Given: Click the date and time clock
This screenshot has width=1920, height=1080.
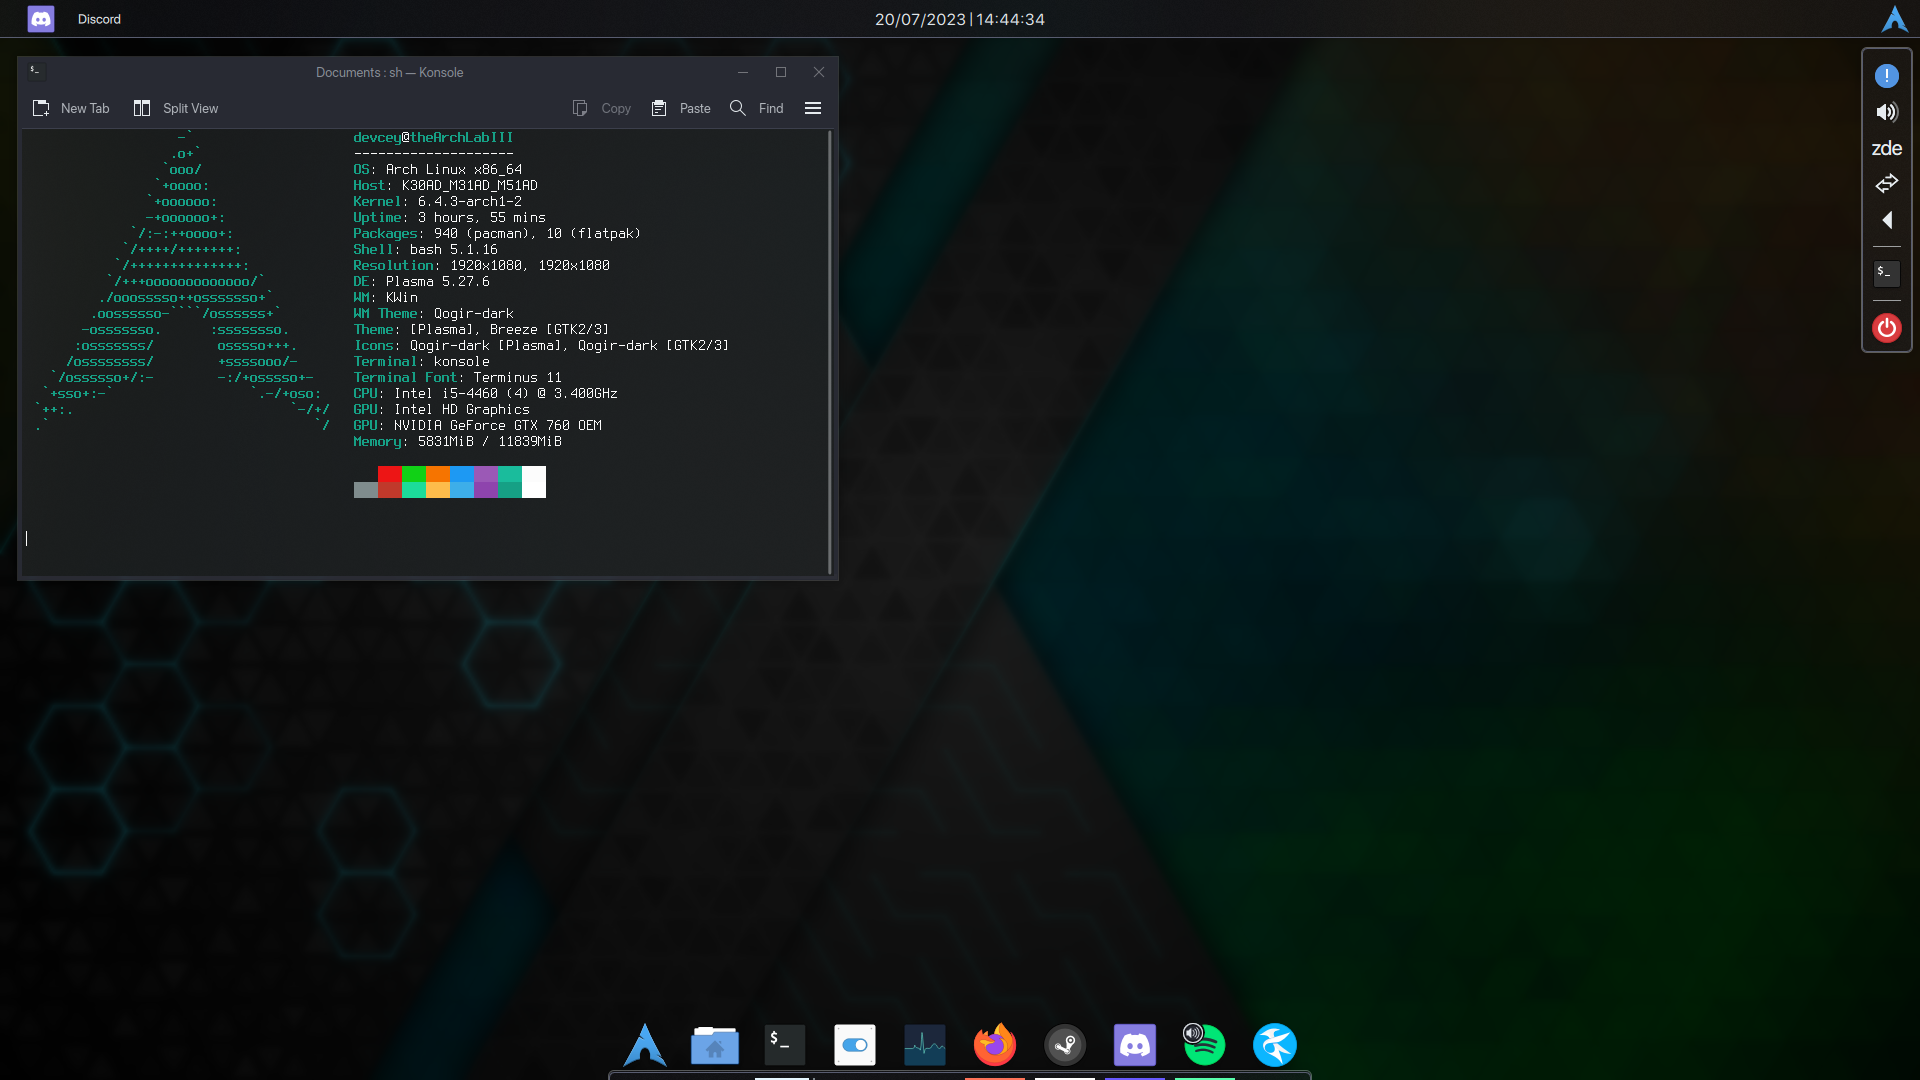Looking at the screenshot, I should point(959,19).
